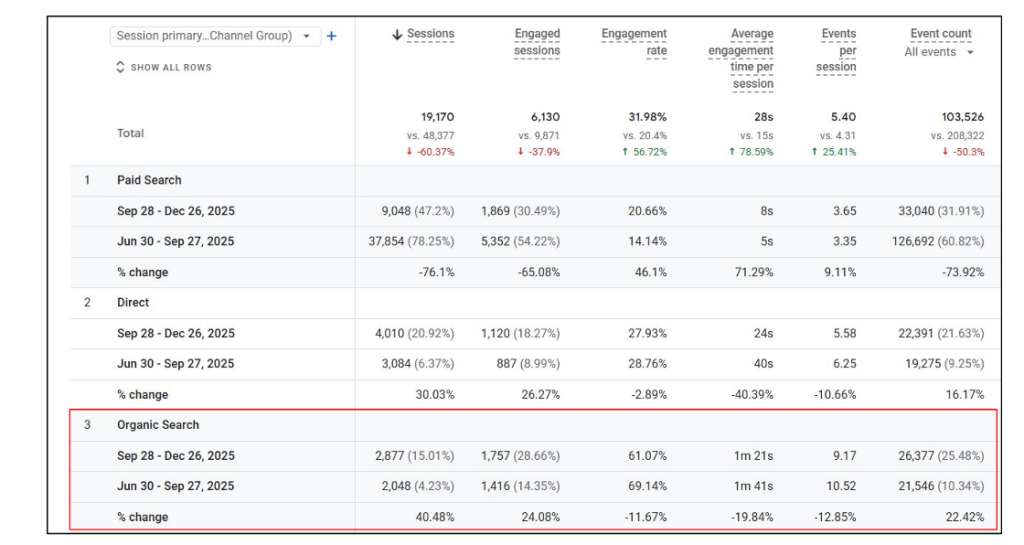
Task: Sort by Engaged sessions column header
Action: pyautogui.click(x=537, y=42)
